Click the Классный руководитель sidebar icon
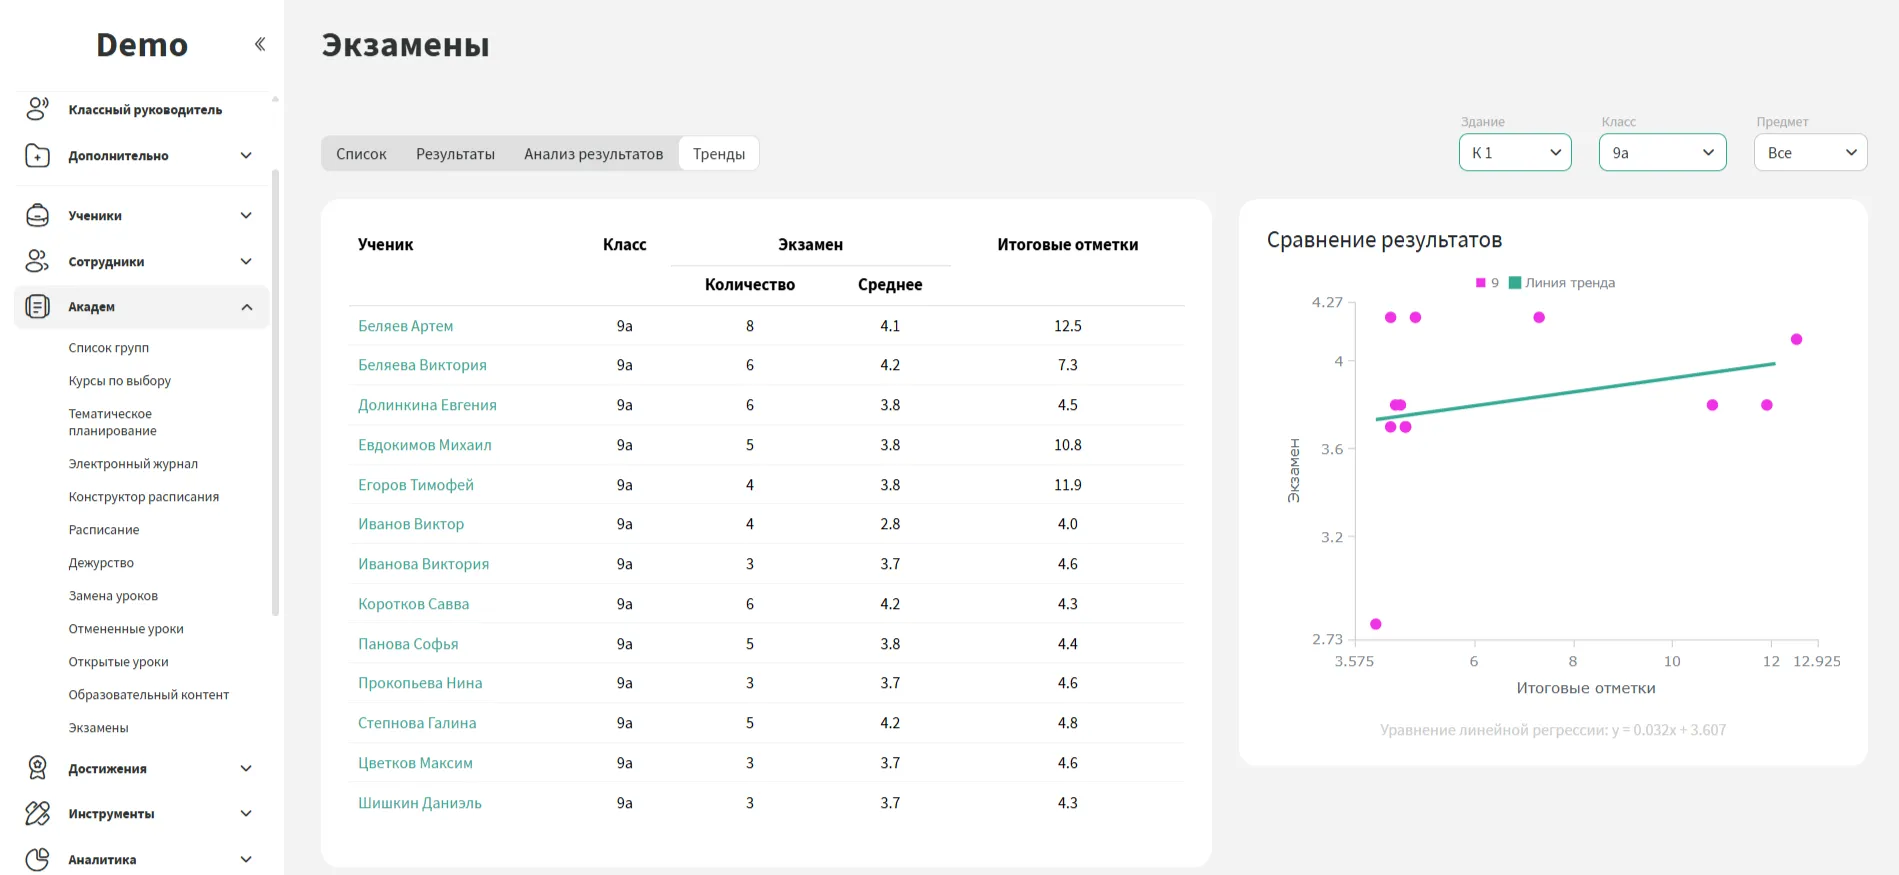This screenshot has width=1899, height=875. pos(37,109)
